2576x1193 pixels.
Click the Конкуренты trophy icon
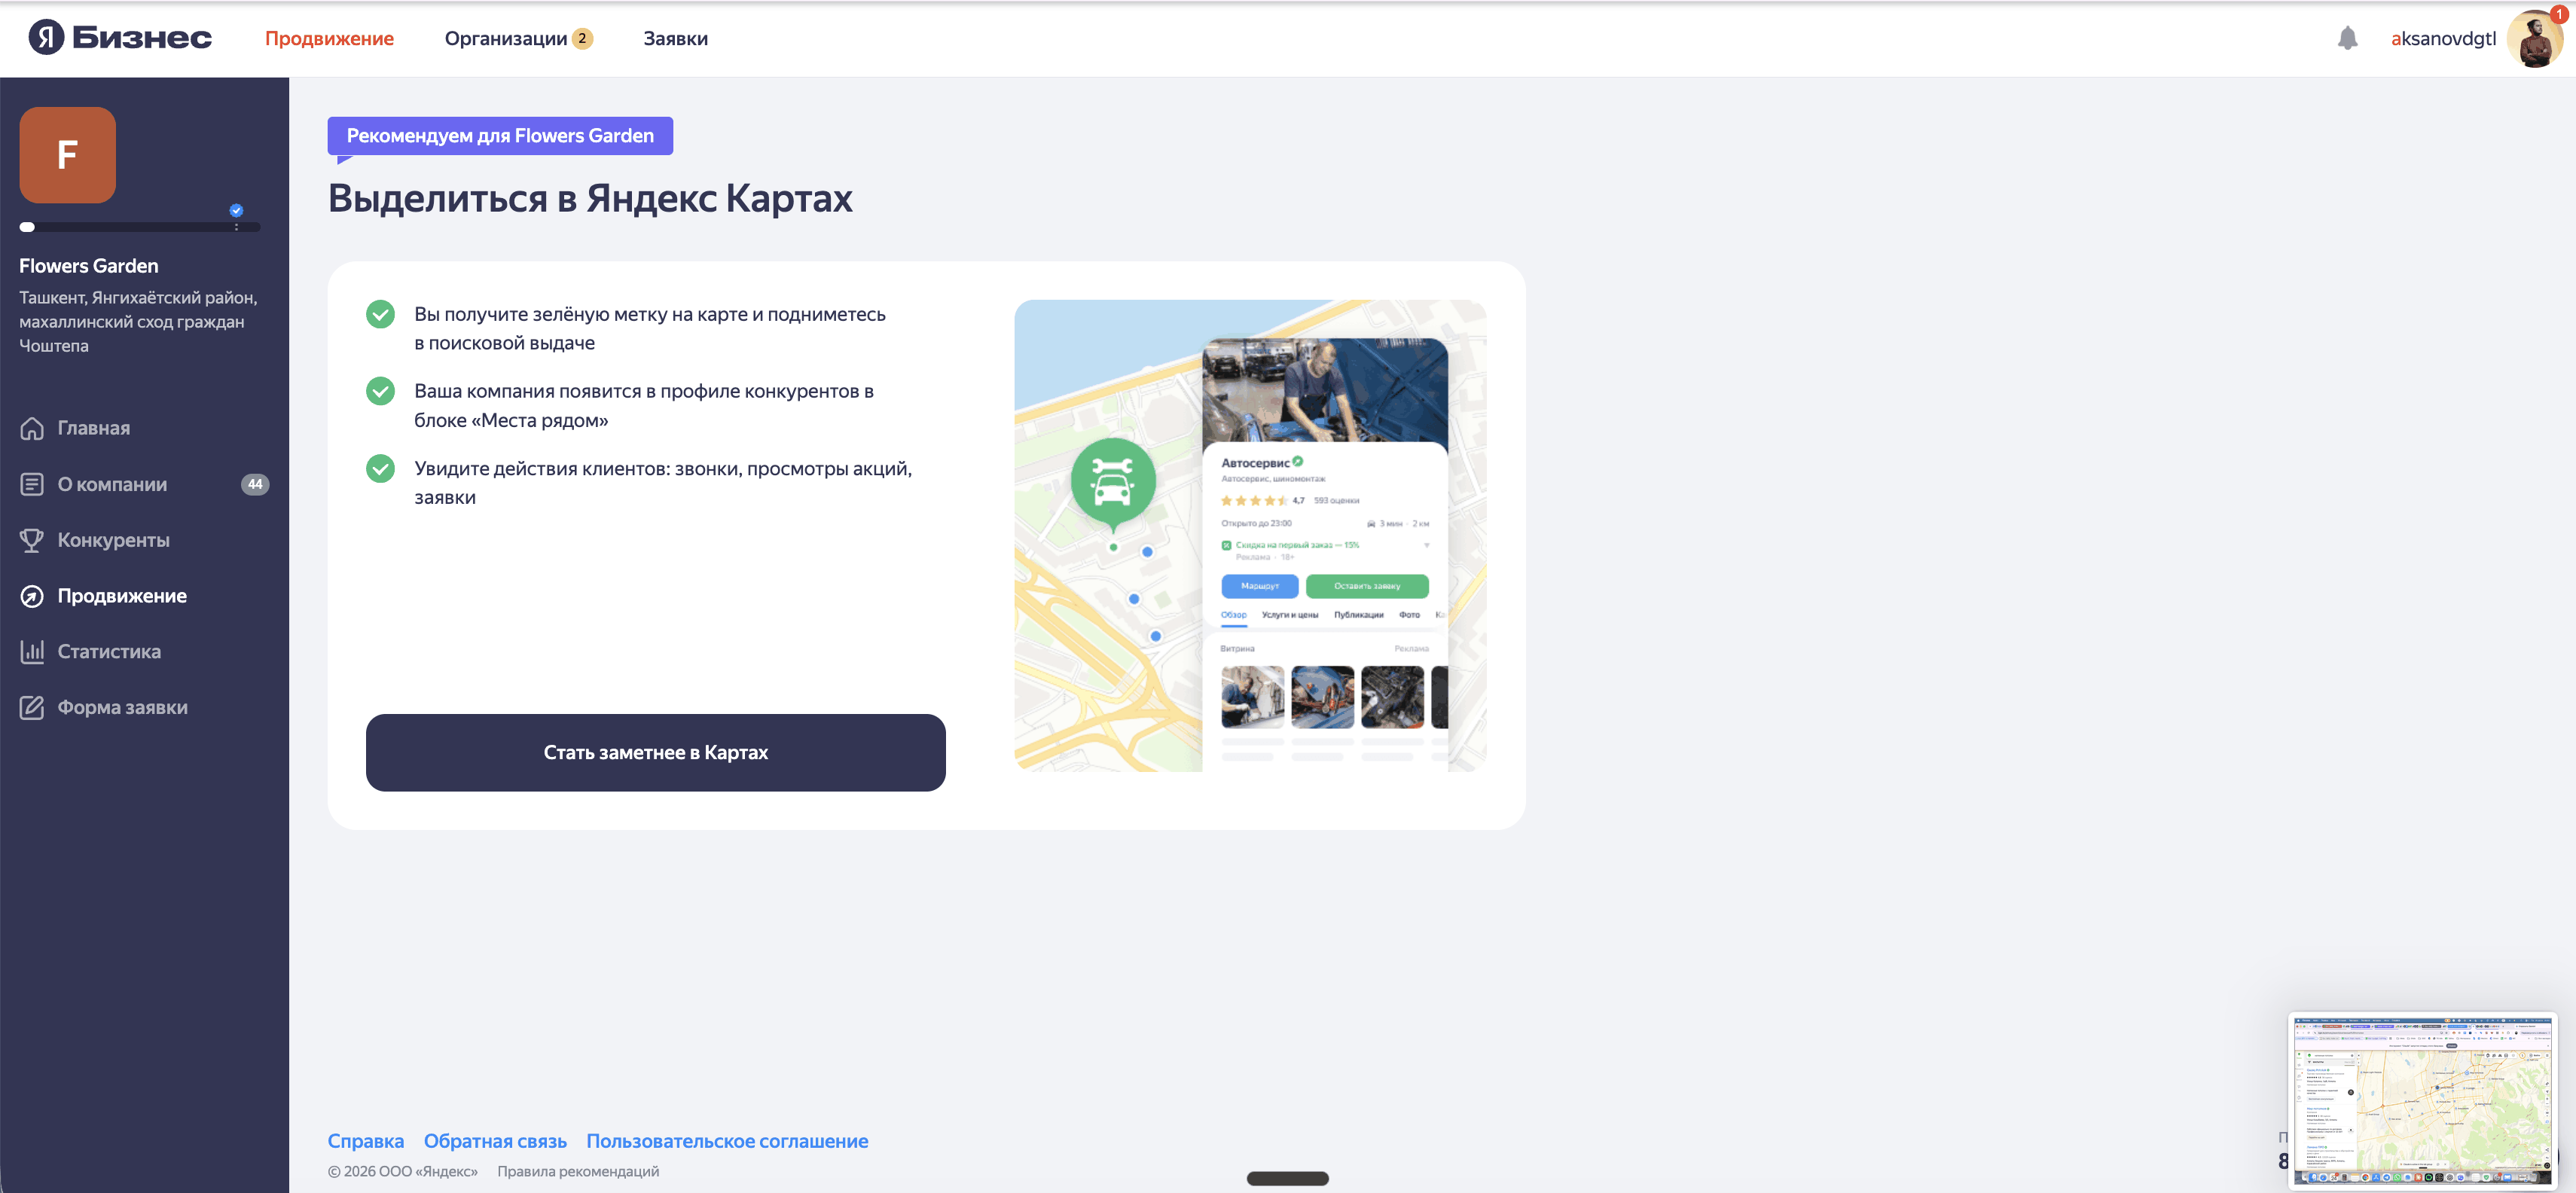[x=32, y=540]
